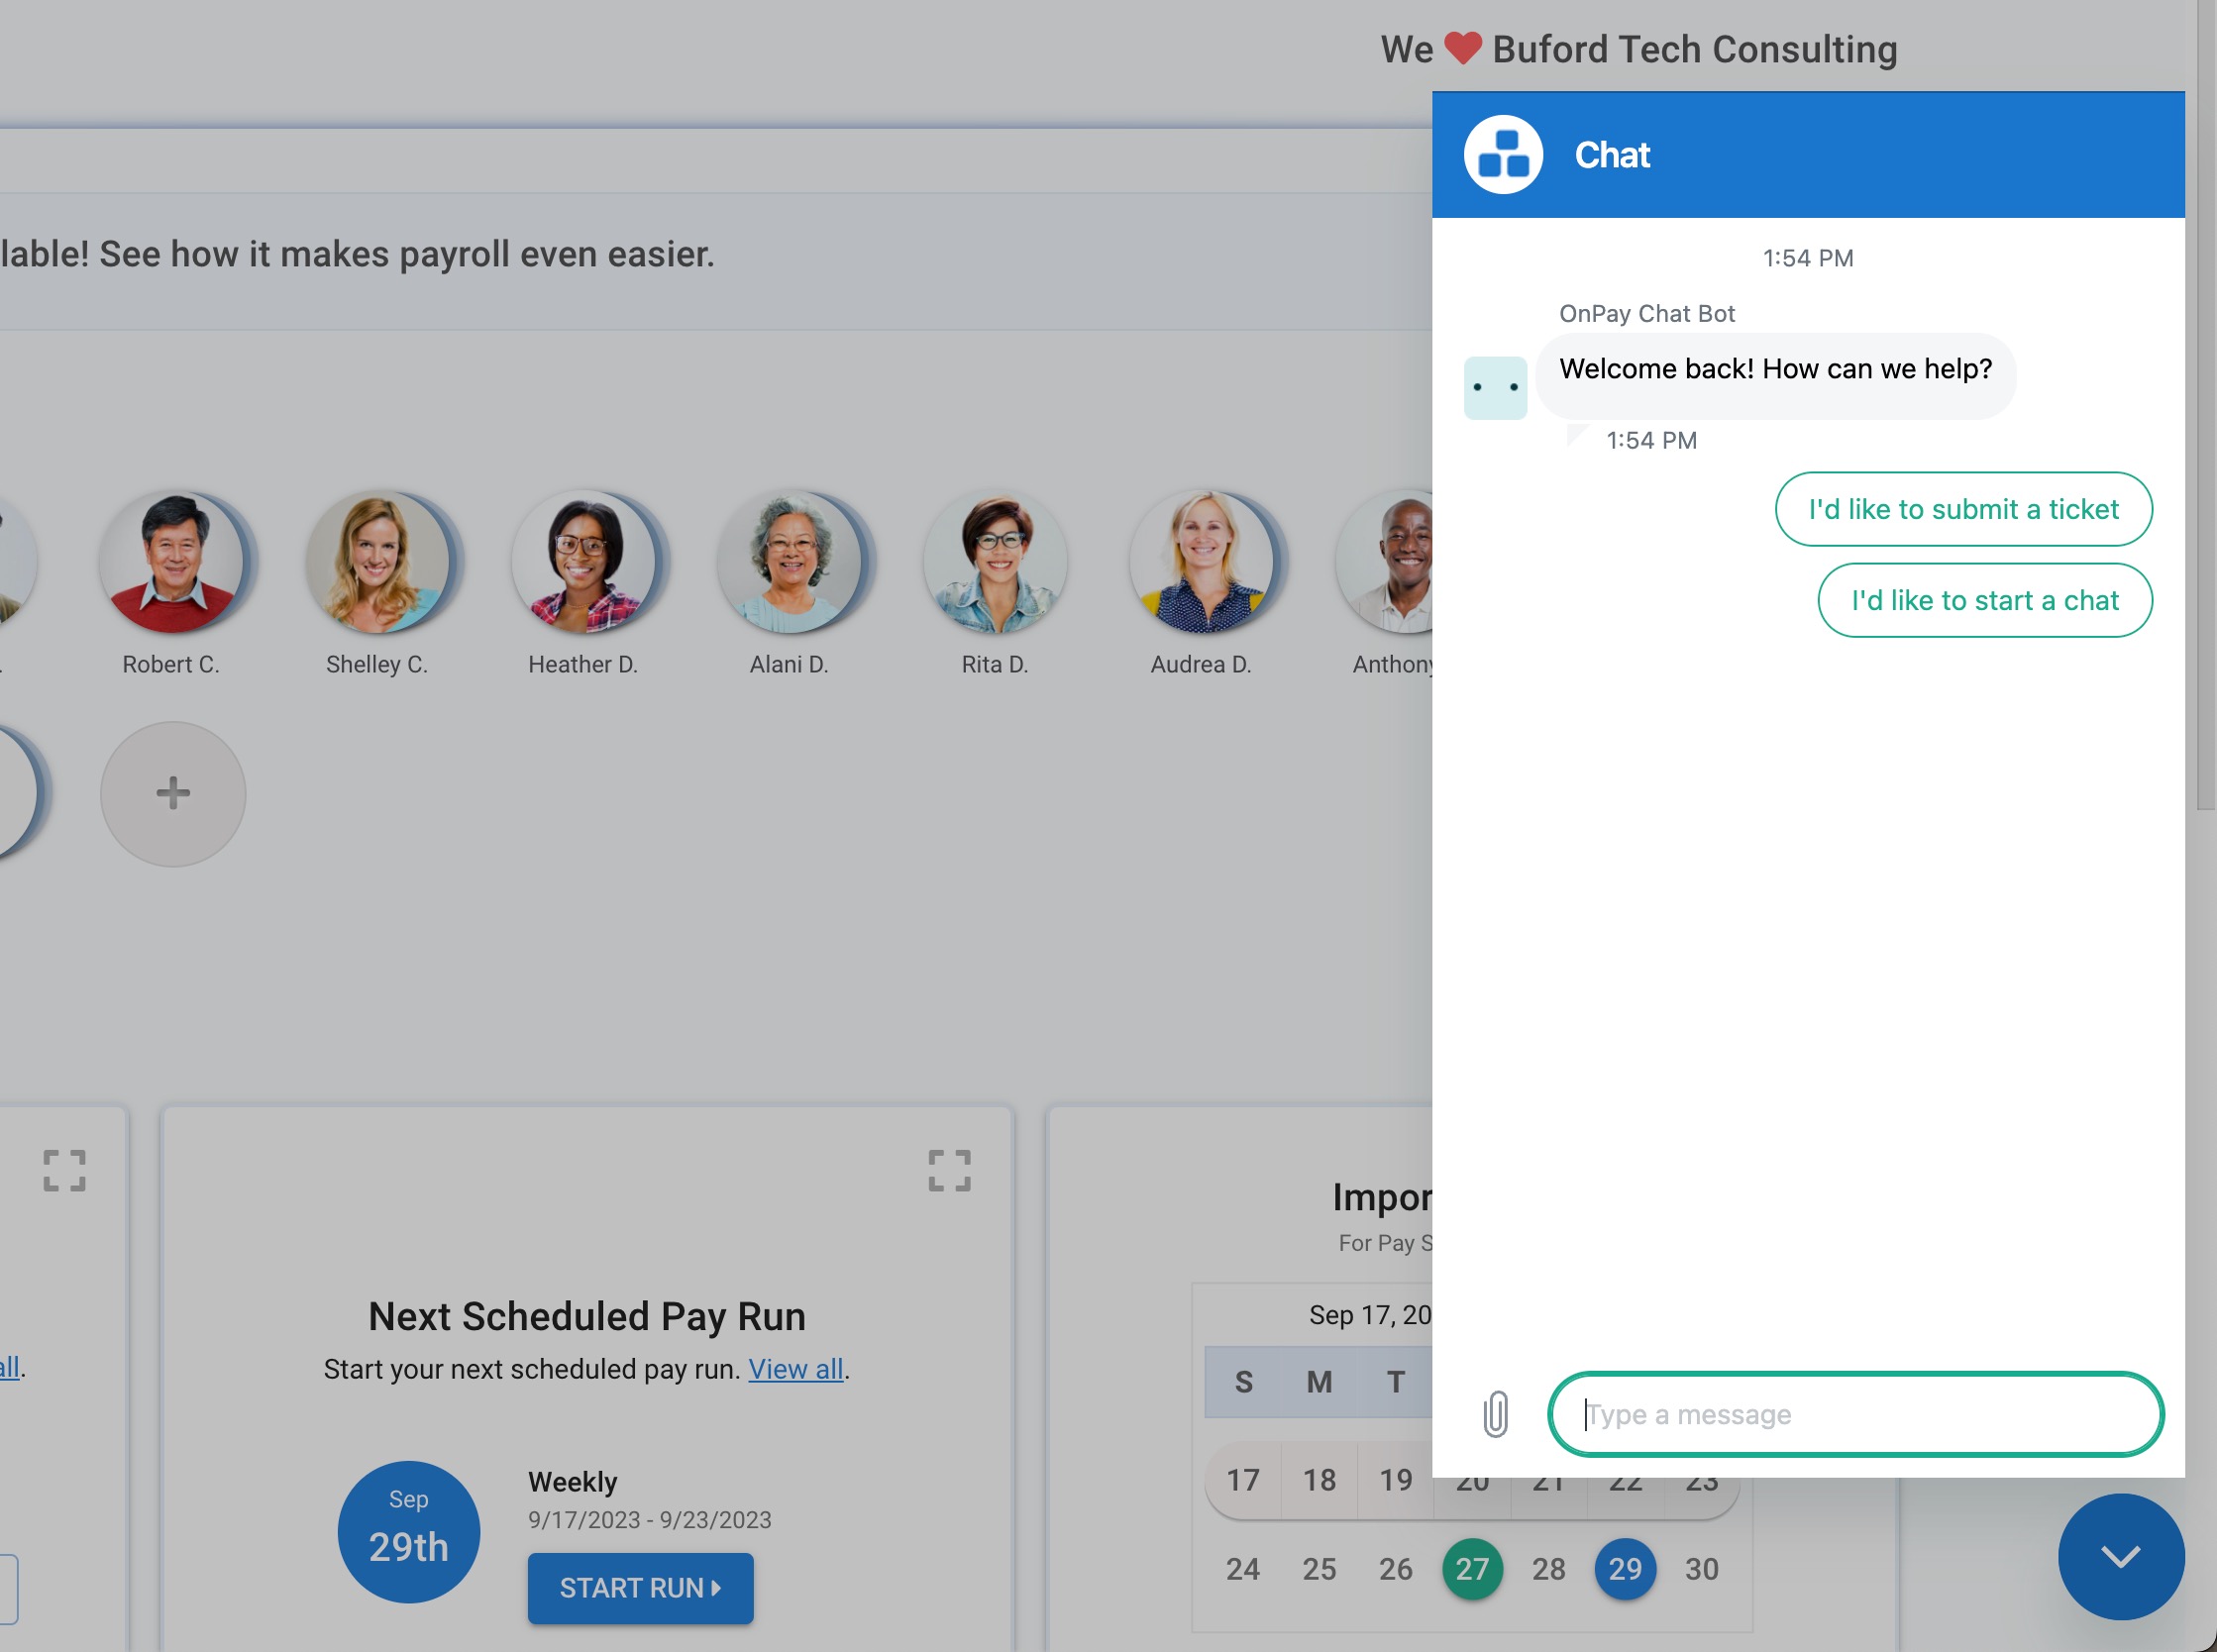Open Heather D.'s employee profile photo
This screenshot has height=1652, width=2217.
[x=583, y=562]
